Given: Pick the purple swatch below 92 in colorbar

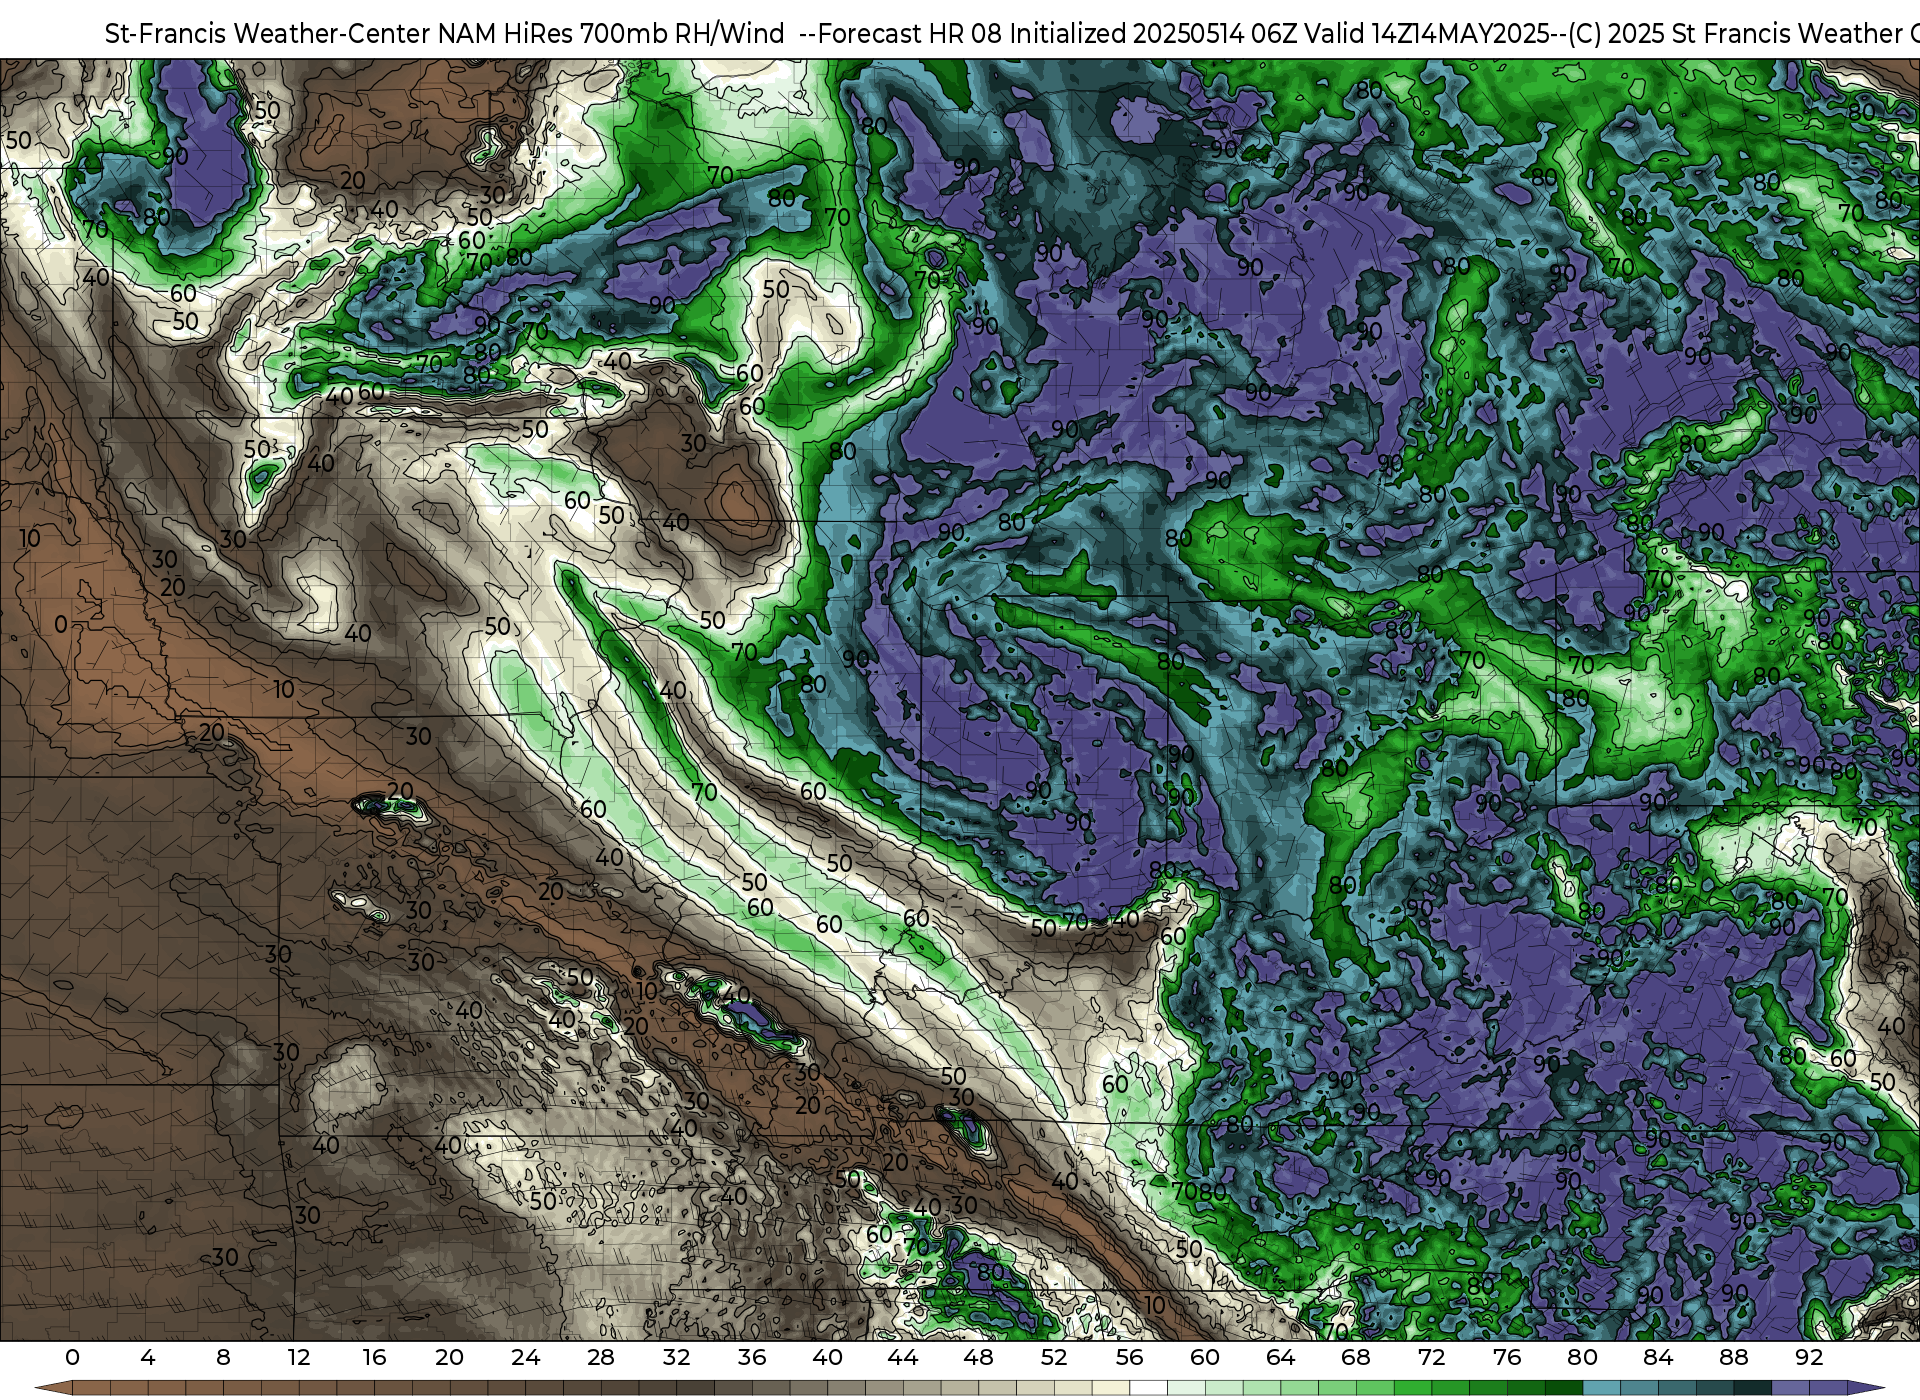Looking at the screenshot, I should [x=1828, y=1388].
